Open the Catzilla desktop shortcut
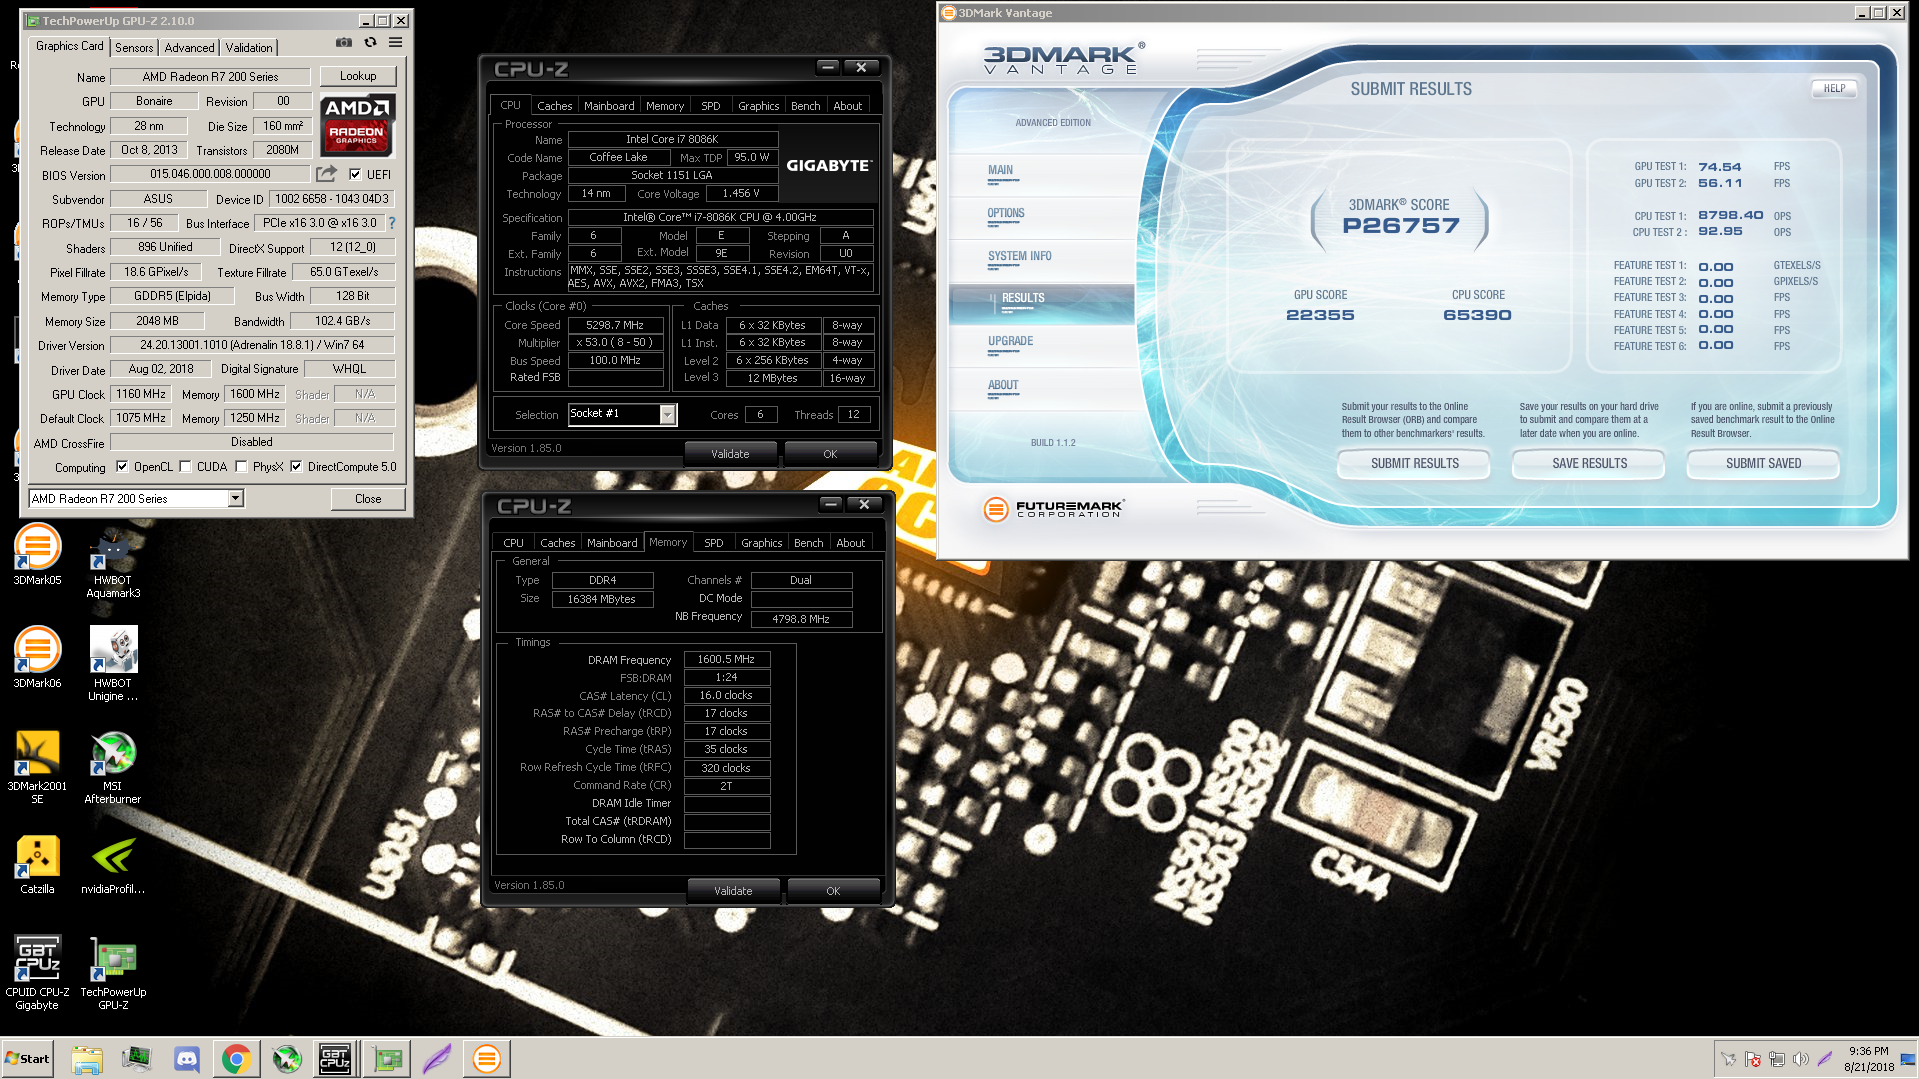1919x1079 pixels. (37, 866)
